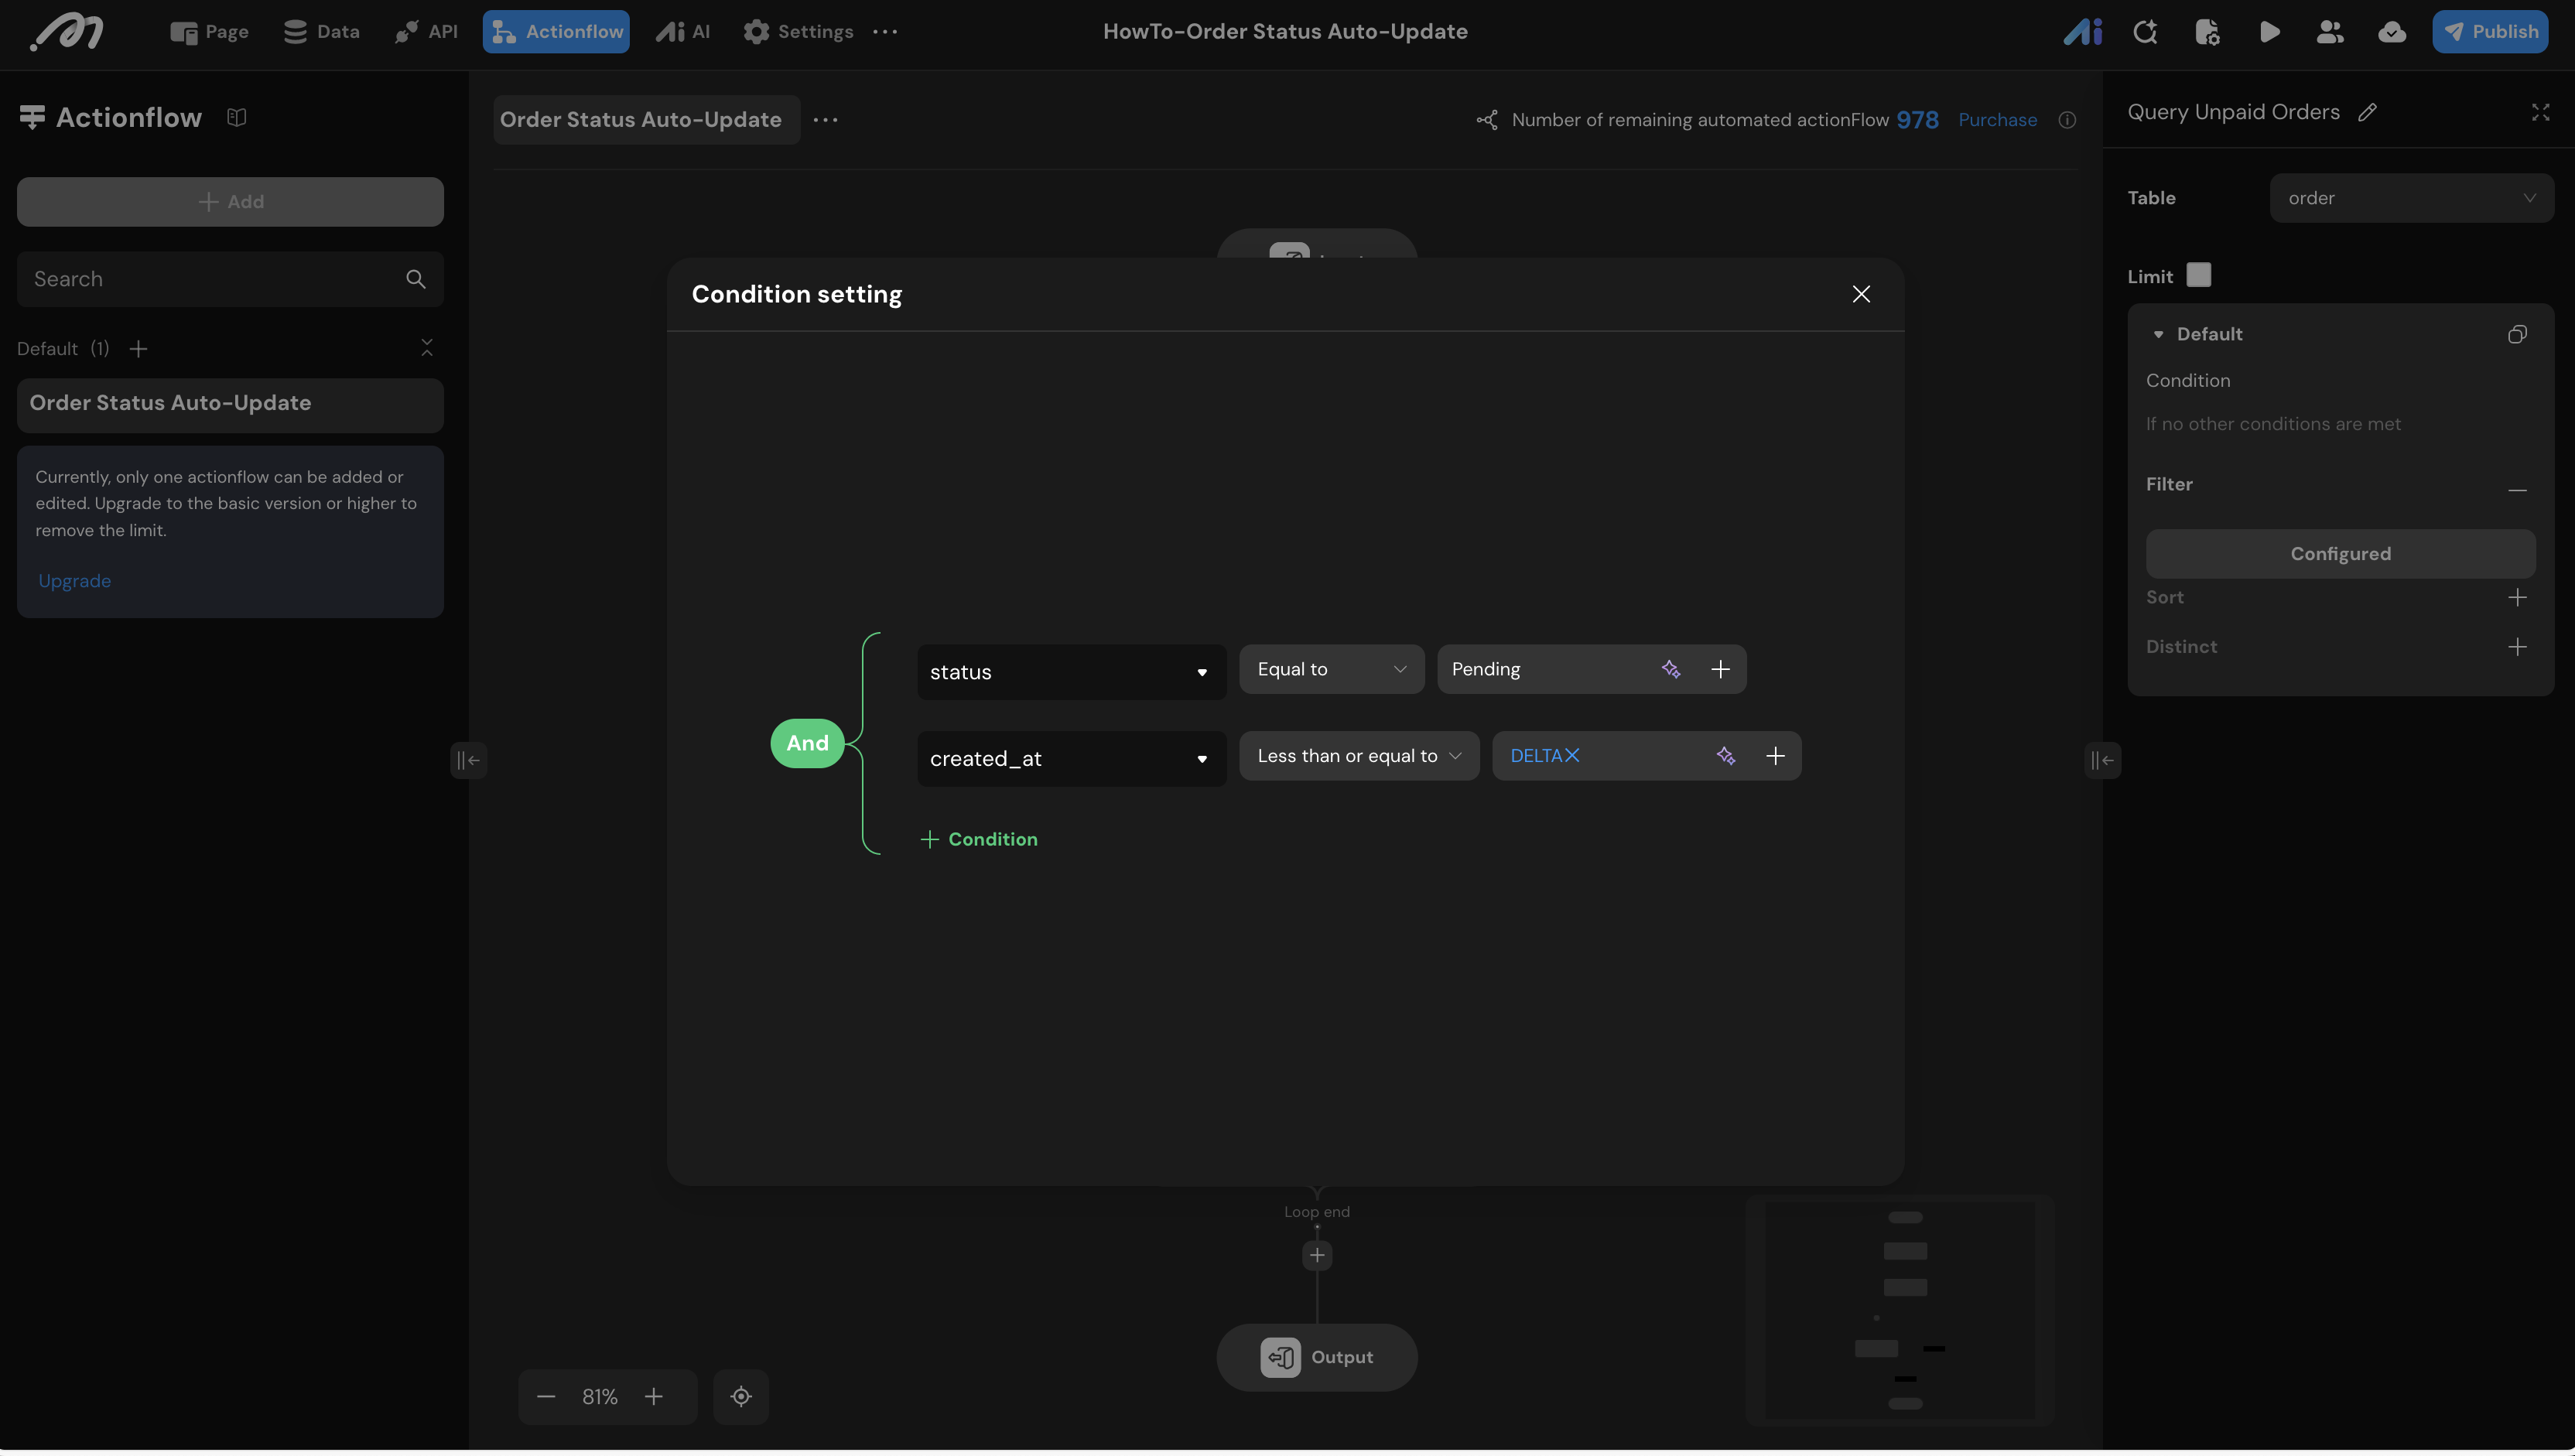
Task: Click the play preview icon
Action: click(2269, 32)
